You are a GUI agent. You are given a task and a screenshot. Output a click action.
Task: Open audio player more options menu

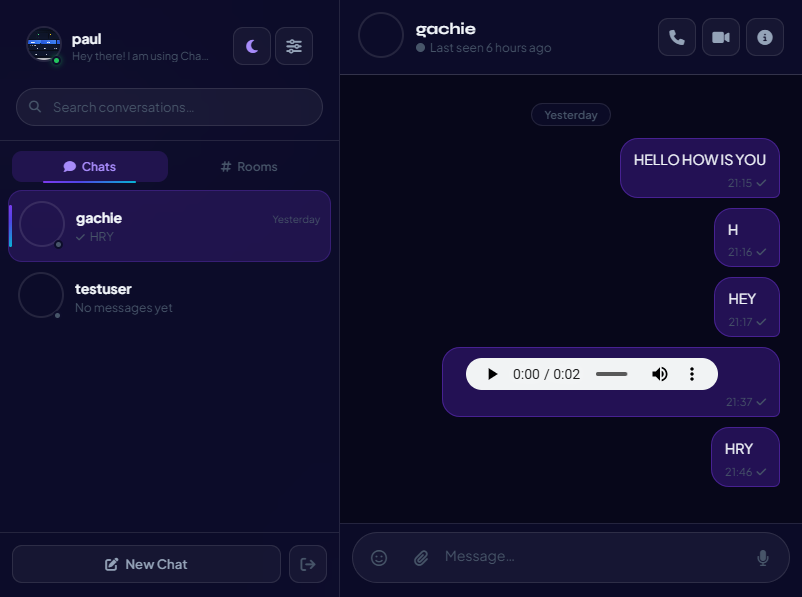(x=692, y=374)
